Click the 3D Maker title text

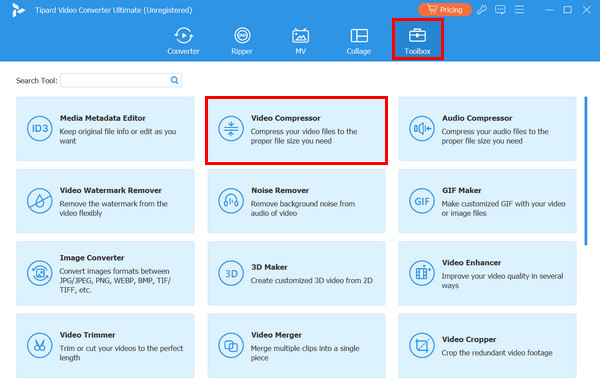click(269, 267)
